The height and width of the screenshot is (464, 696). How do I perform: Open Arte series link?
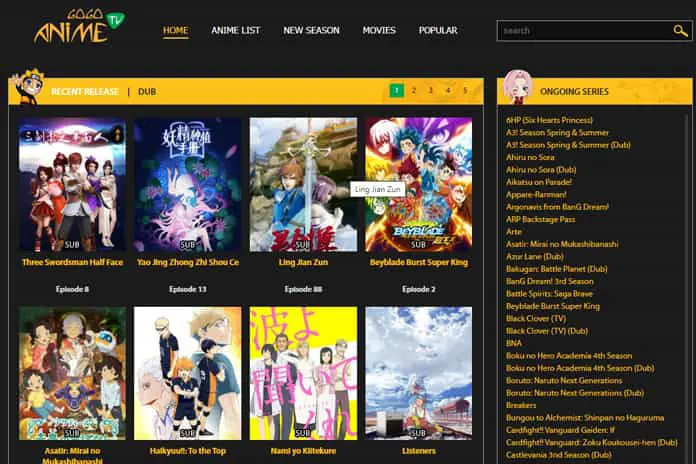[x=514, y=232]
